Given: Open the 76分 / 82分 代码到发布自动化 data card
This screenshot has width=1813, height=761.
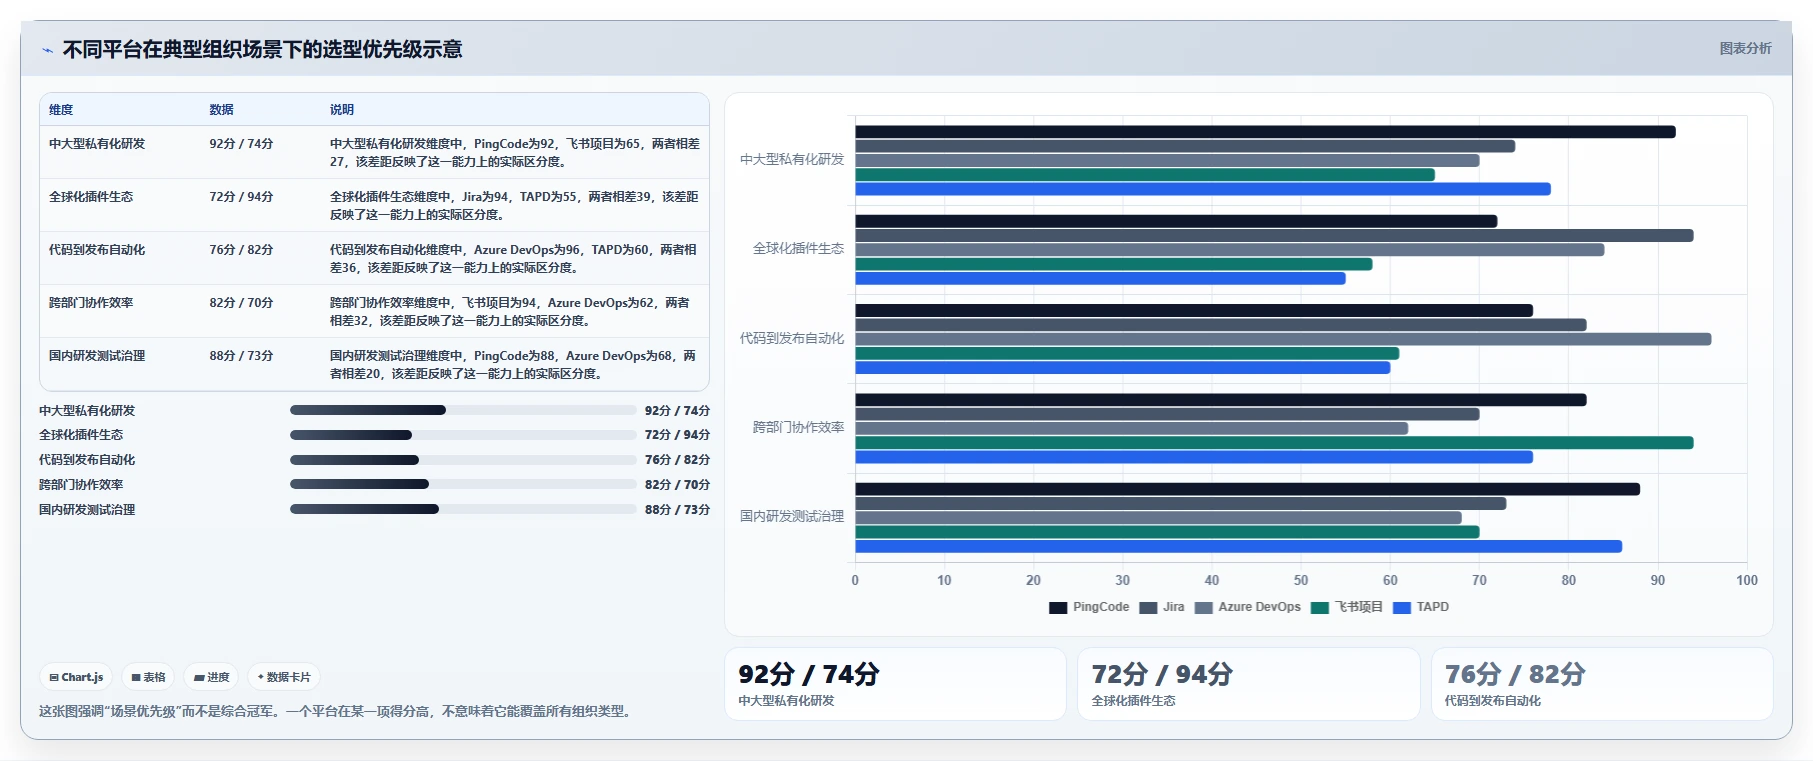Looking at the screenshot, I should (x=1602, y=684).
